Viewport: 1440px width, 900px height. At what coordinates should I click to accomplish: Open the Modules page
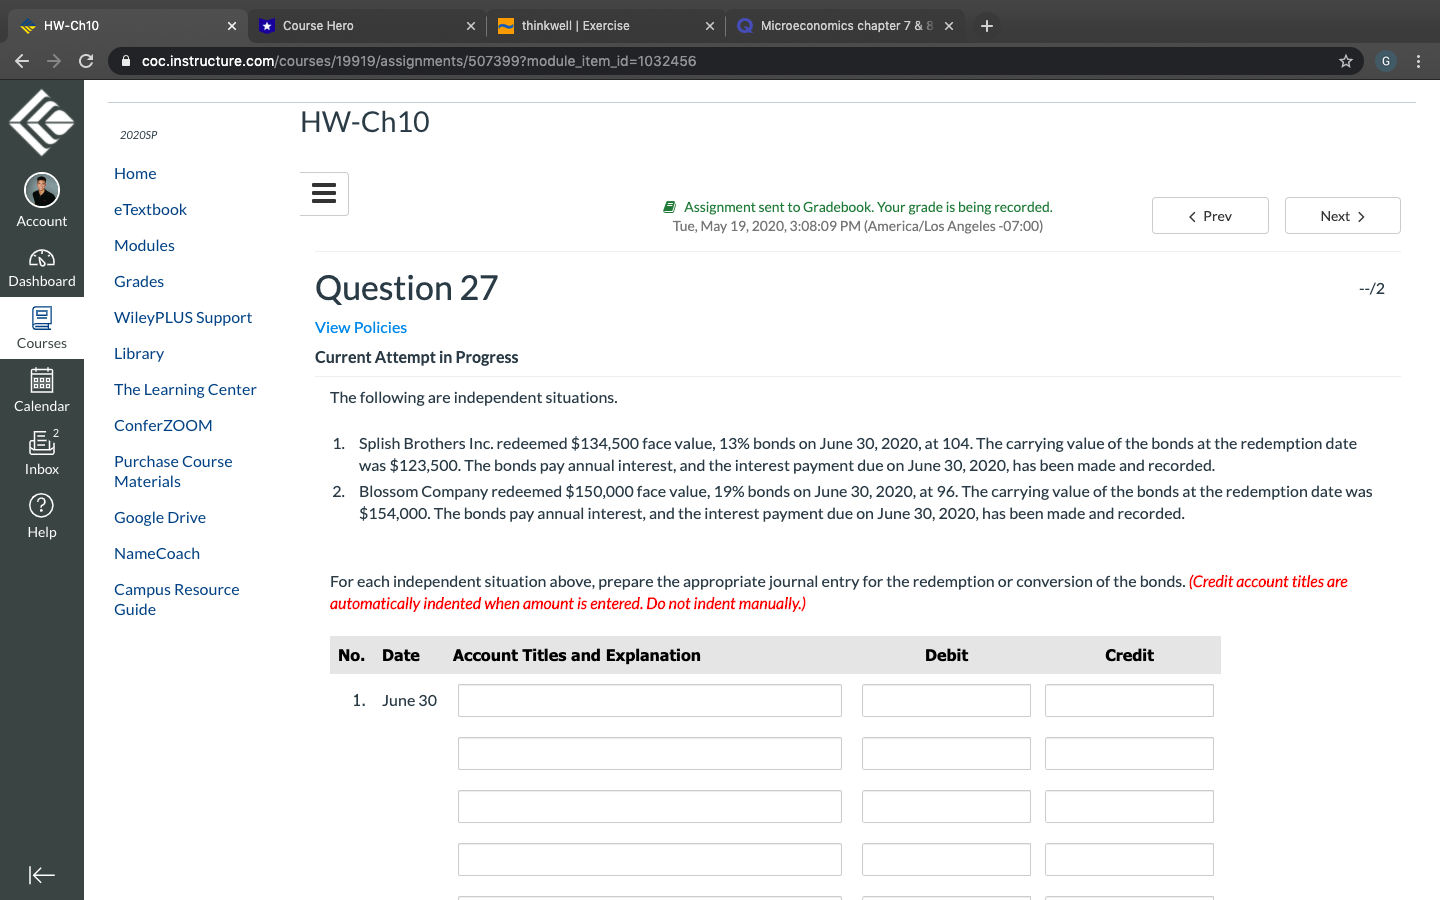(144, 245)
